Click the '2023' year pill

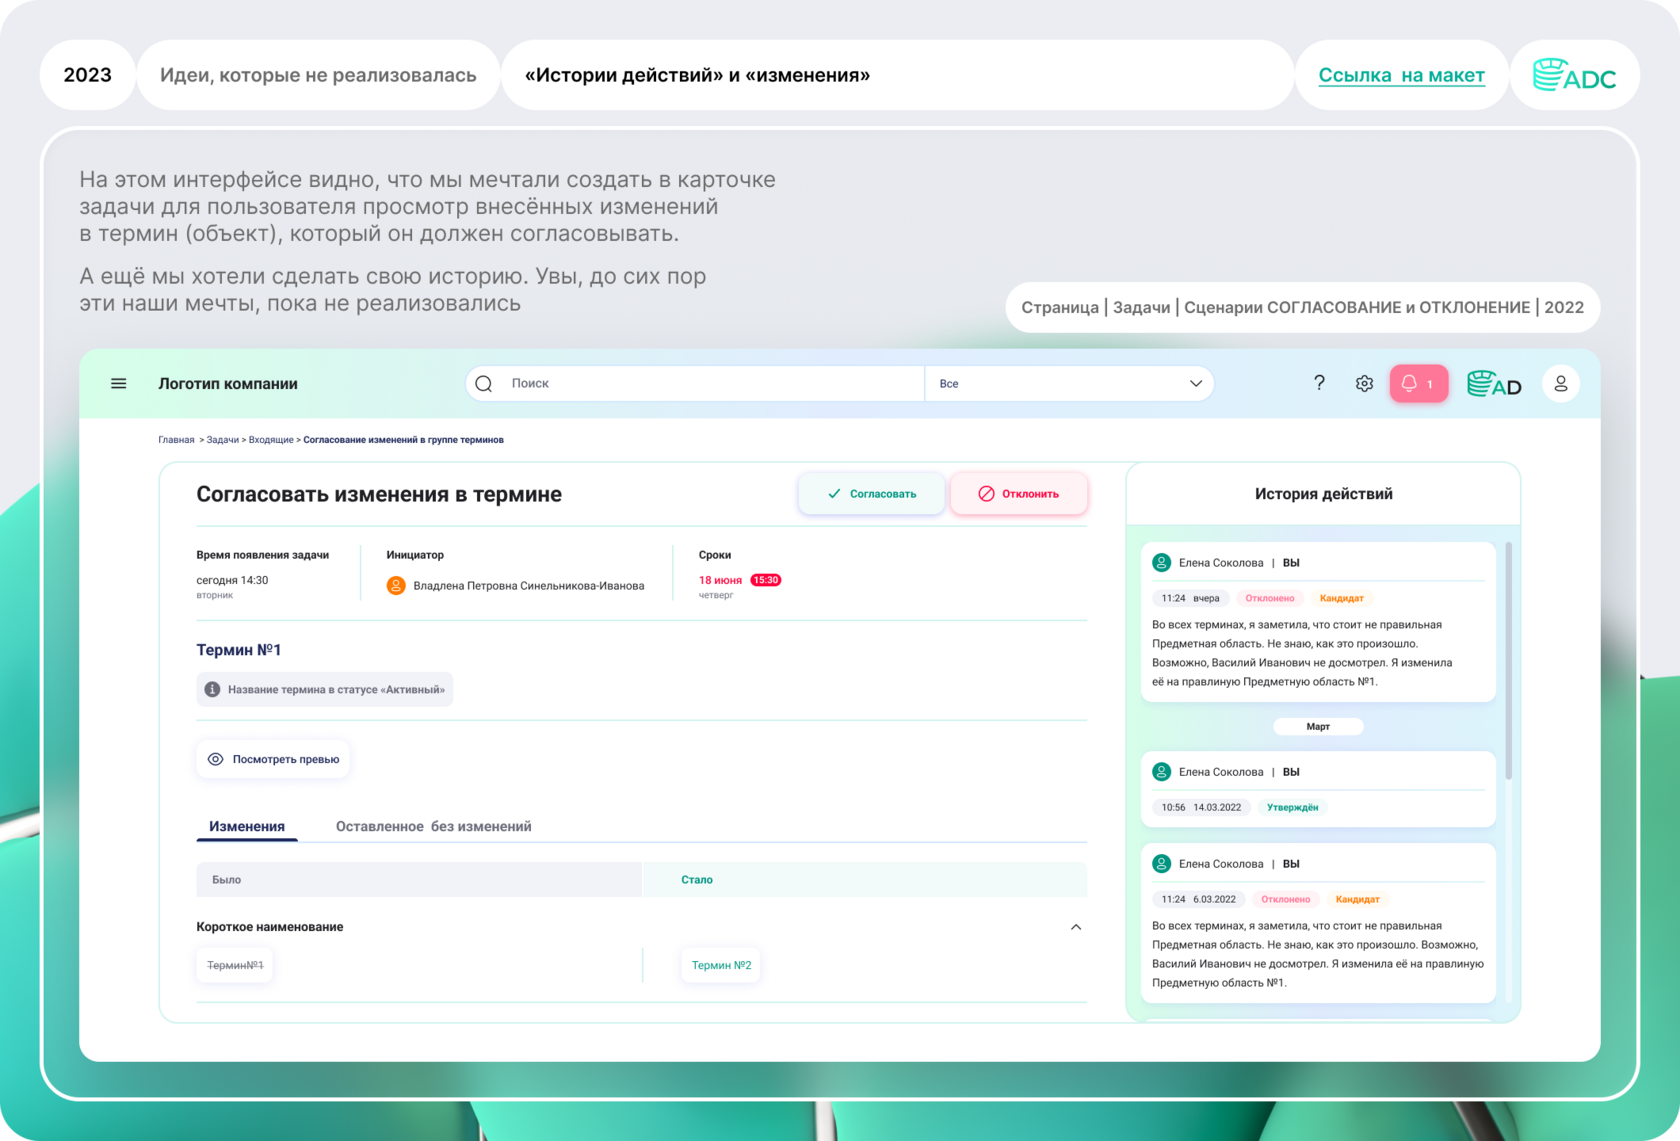88,75
